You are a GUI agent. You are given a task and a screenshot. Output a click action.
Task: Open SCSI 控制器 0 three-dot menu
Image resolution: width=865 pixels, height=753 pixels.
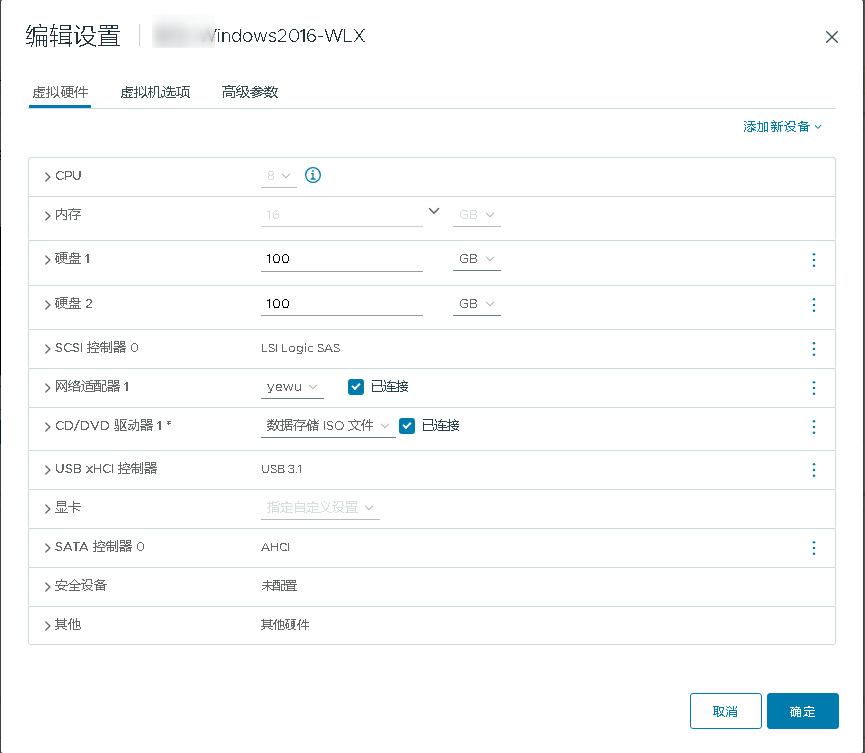coord(813,349)
